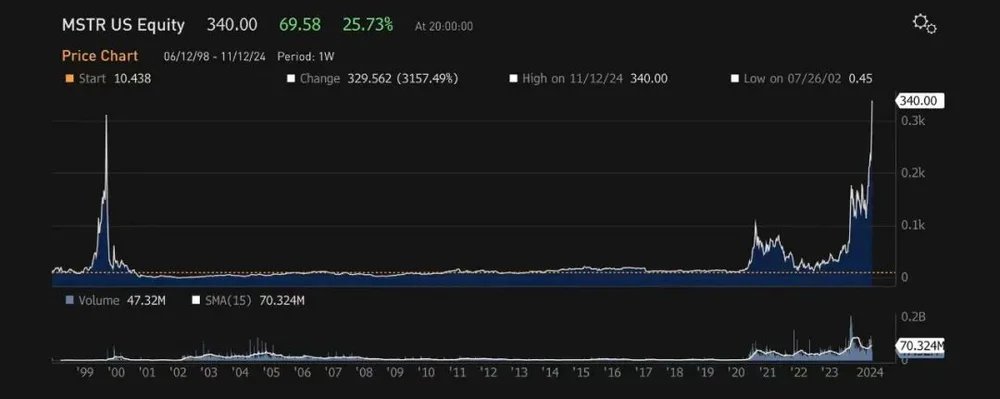
Task: Click the green 69.58 price change
Action: 300,25
